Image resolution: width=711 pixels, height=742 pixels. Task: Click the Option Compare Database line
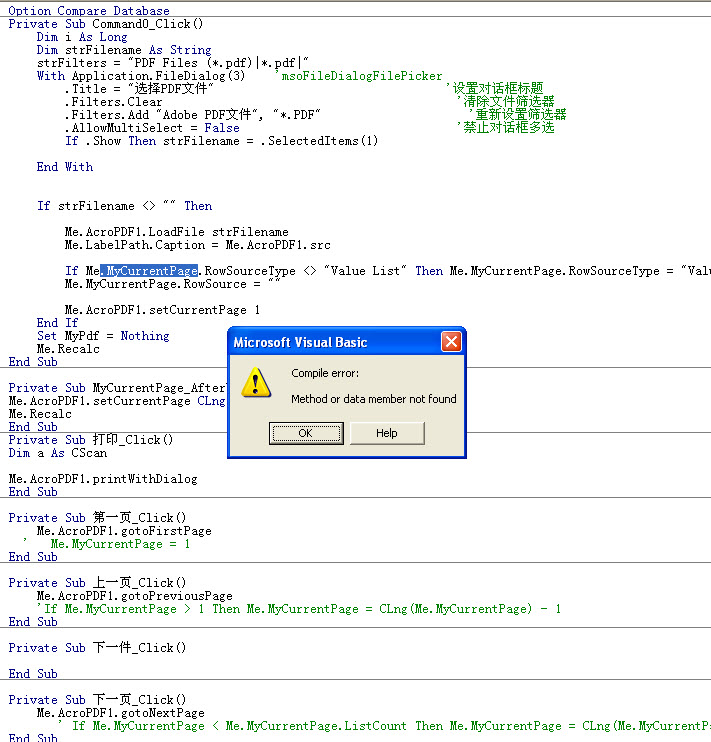coord(89,11)
